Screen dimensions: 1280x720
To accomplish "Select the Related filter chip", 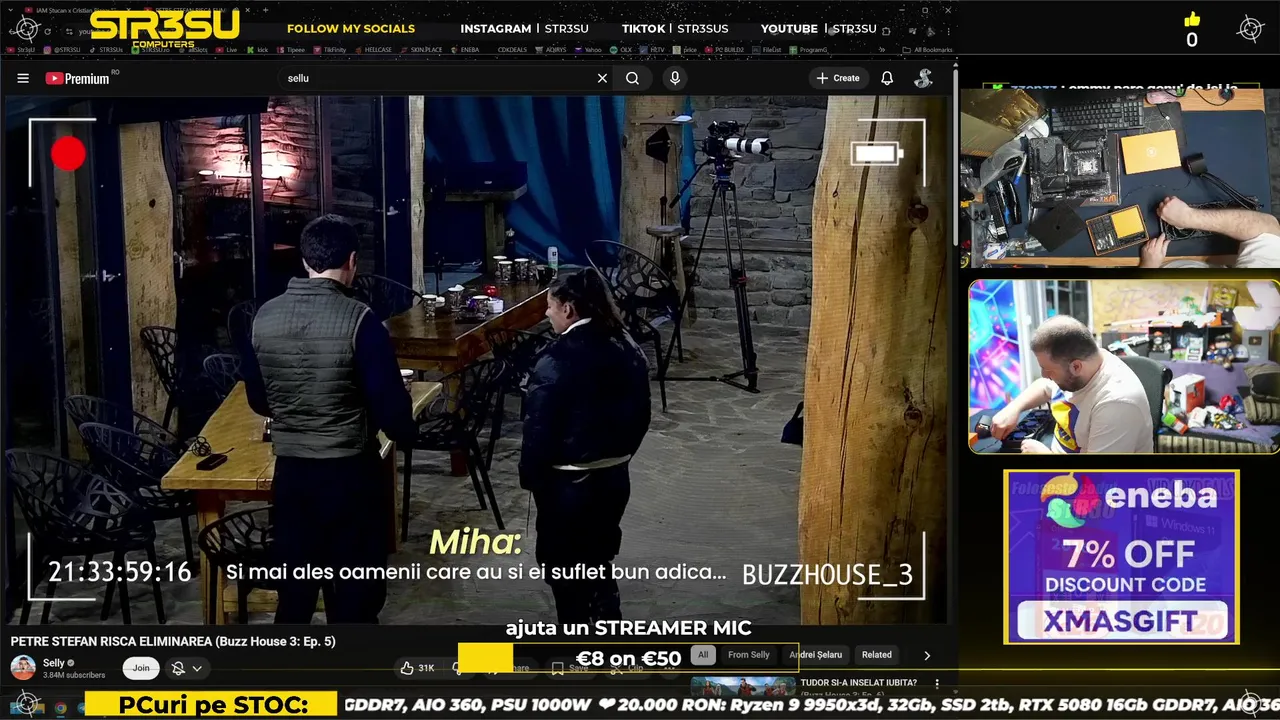I will (877, 655).
